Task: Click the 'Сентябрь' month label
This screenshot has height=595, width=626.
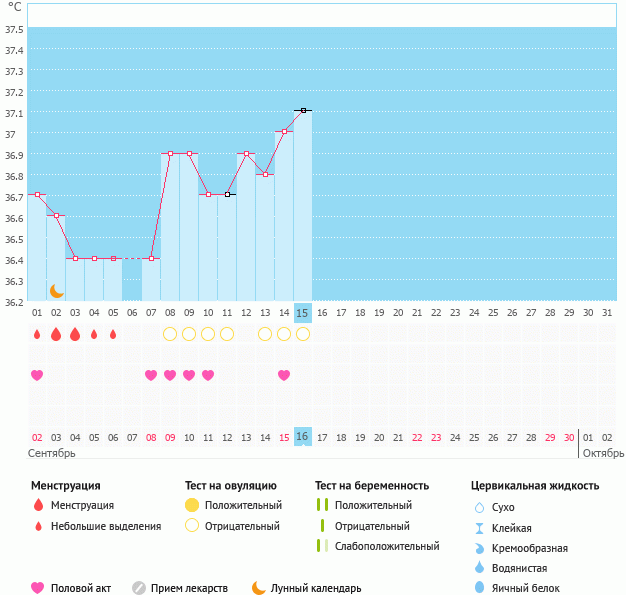Action: click(x=51, y=453)
